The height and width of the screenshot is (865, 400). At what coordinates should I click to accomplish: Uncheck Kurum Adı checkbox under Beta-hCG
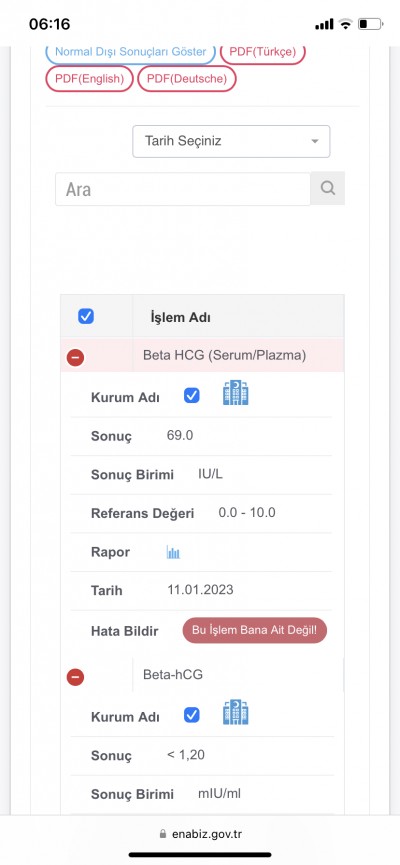coord(191,716)
